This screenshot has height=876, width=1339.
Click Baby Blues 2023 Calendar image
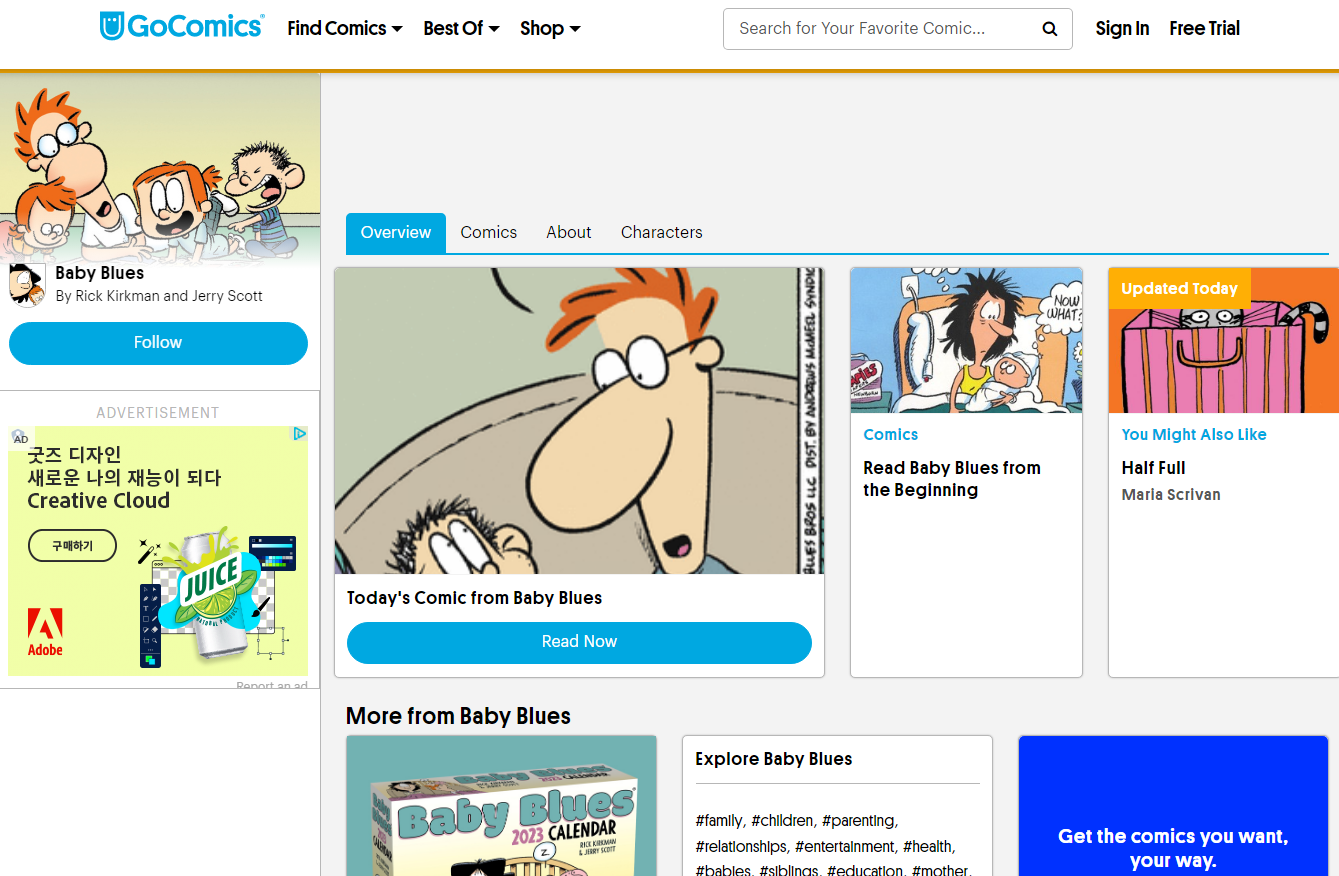pos(501,806)
